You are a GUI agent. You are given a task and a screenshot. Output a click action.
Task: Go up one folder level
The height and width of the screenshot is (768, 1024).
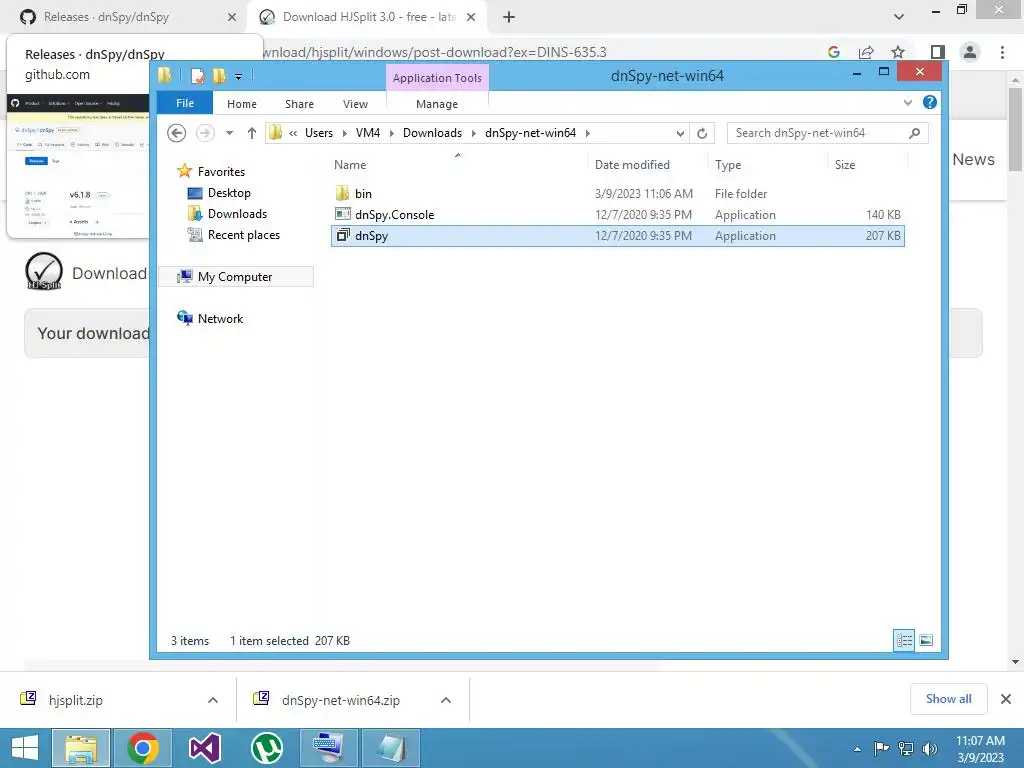pos(251,133)
